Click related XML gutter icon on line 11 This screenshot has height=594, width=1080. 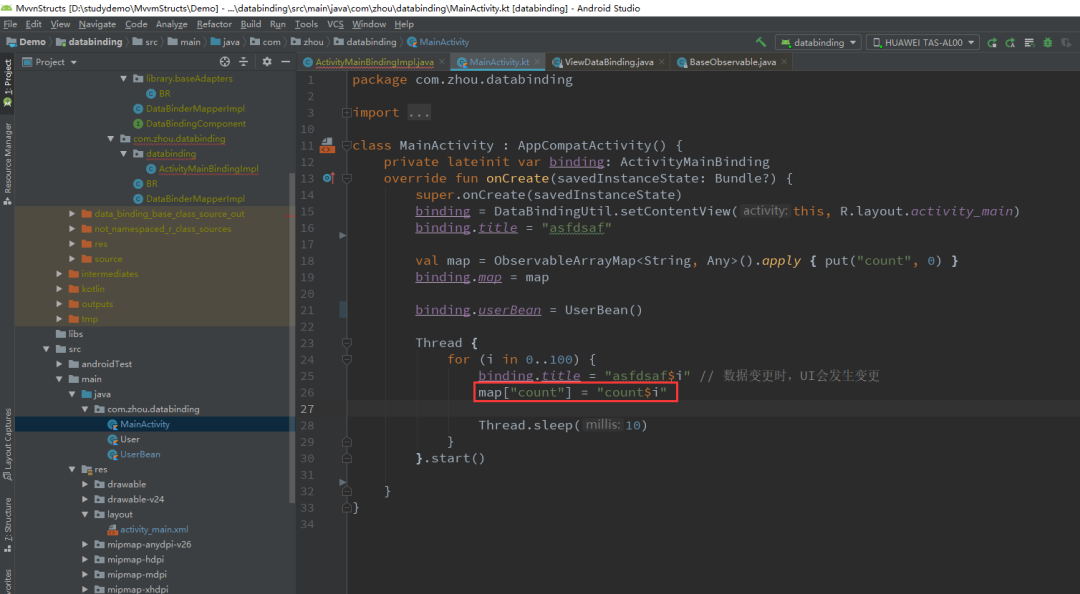pos(327,145)
